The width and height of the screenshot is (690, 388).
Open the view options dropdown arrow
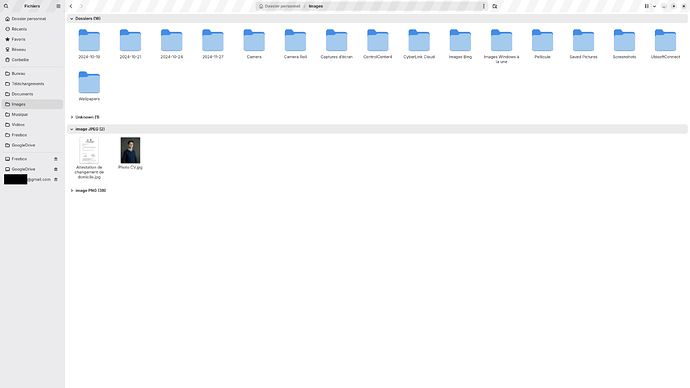654,6
